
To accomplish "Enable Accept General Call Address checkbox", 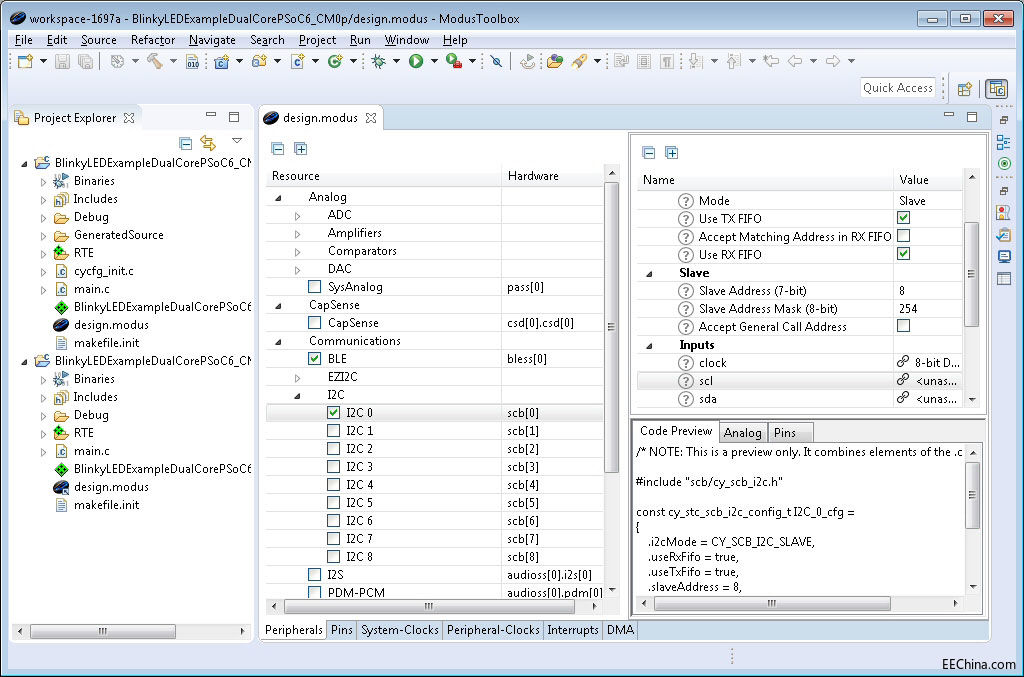I will coord(904,325).
